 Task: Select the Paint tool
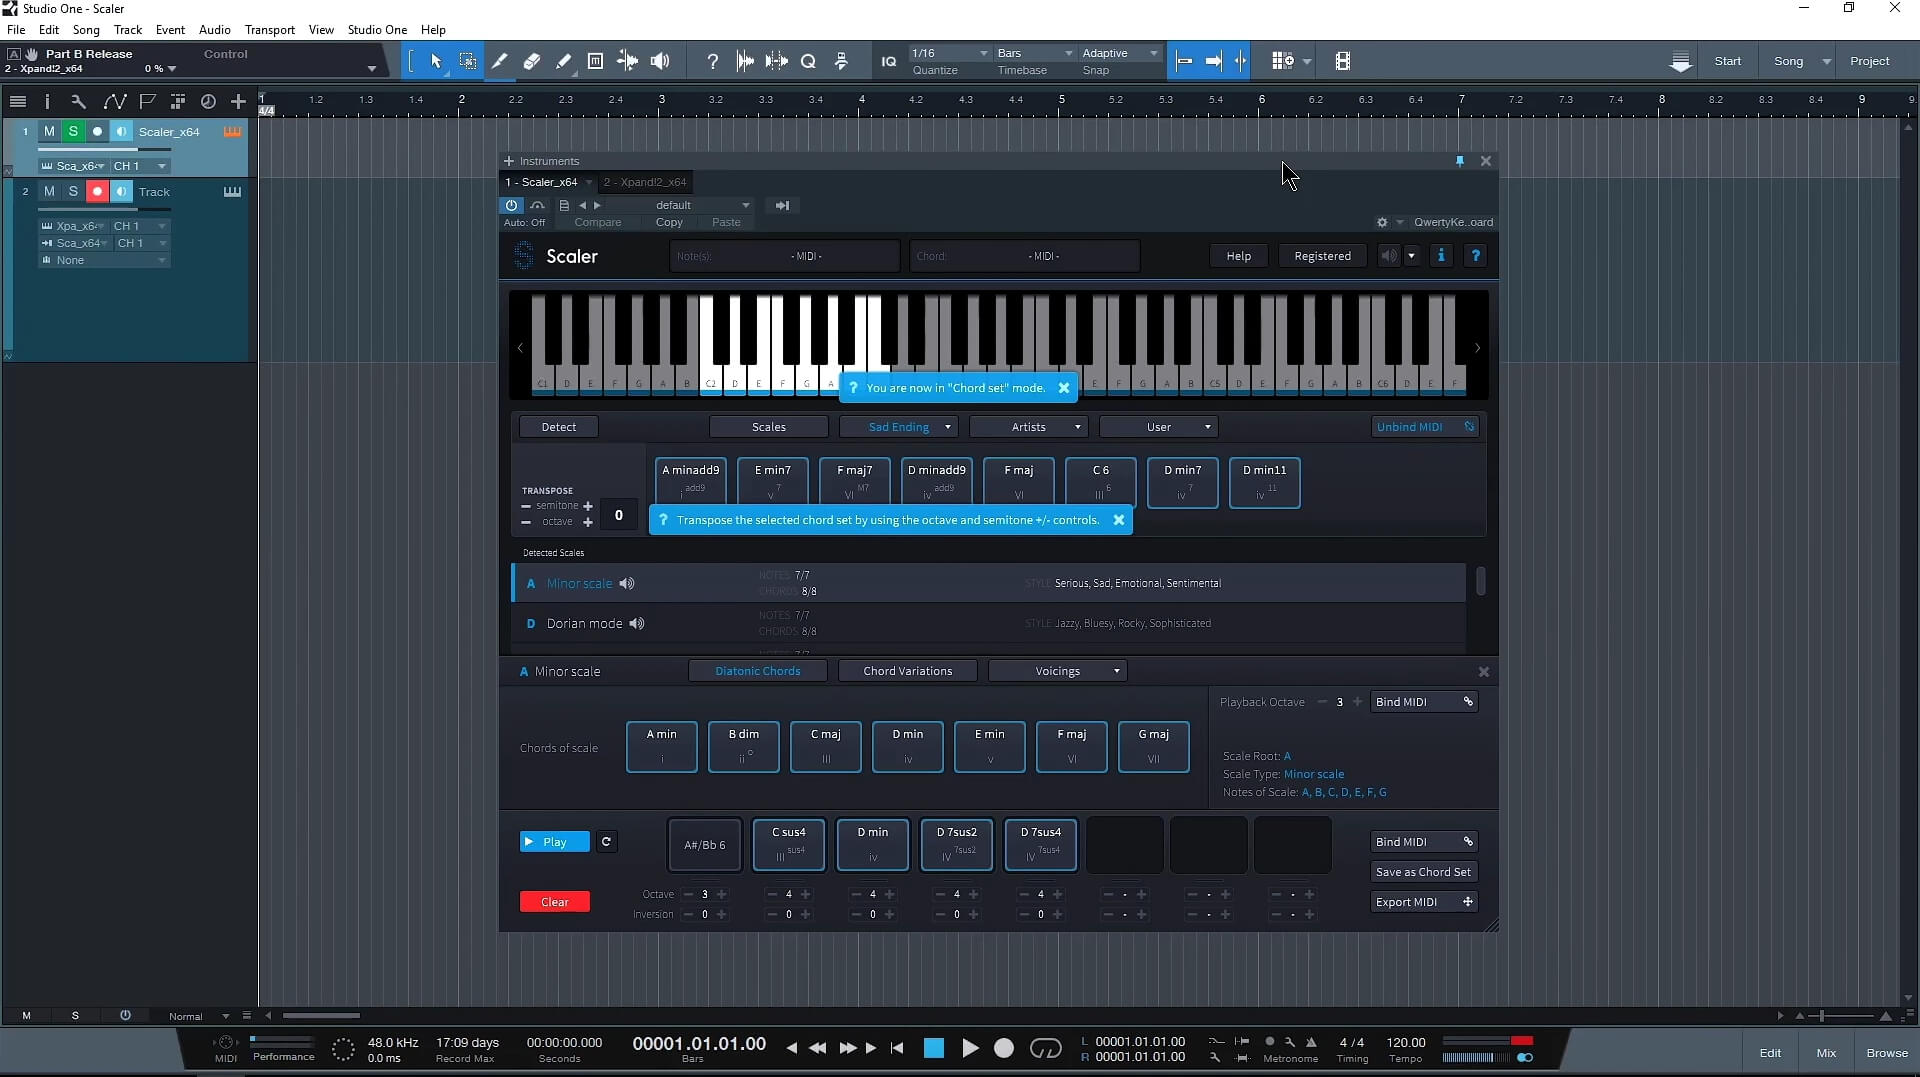point(563,61)
